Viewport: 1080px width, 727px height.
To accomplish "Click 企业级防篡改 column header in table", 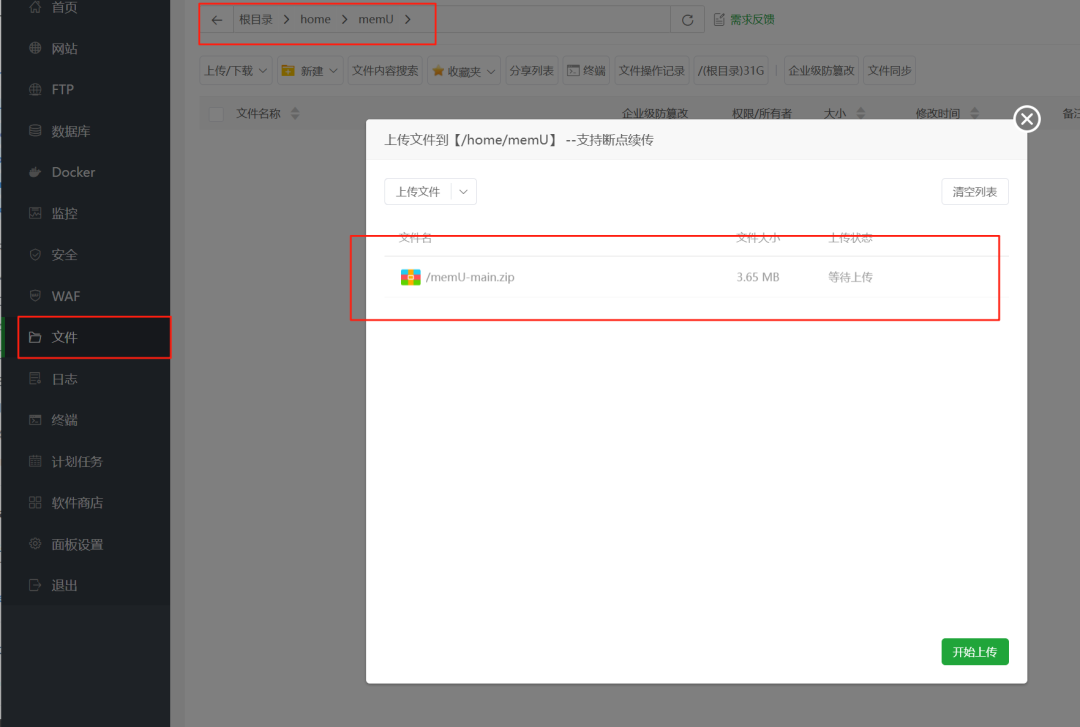I will pyautogui.click(x=655, y=113).
